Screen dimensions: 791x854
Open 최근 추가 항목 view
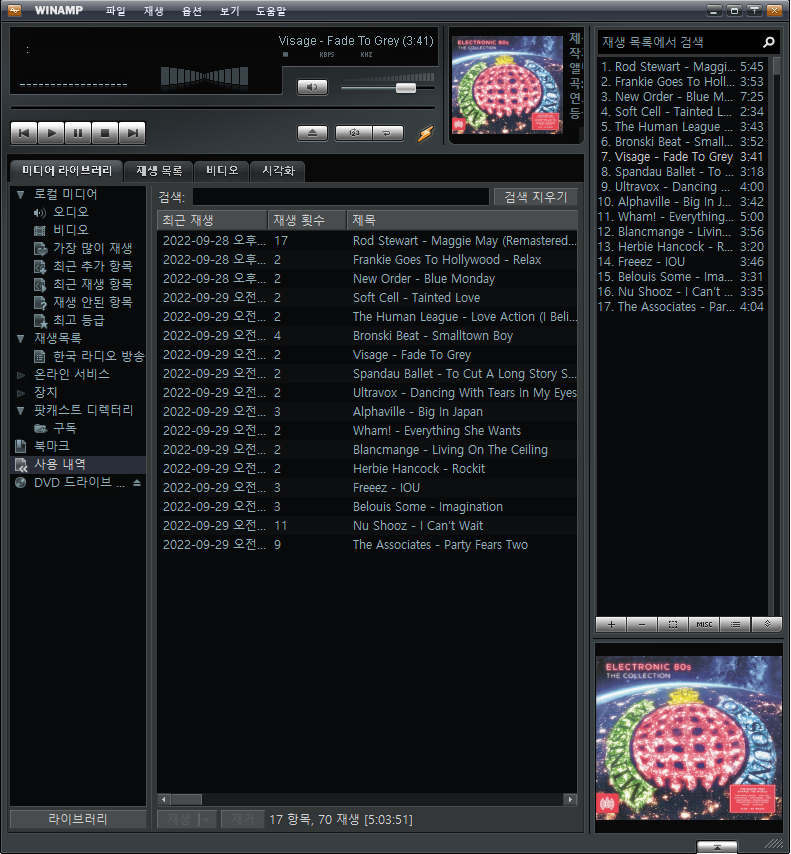tap(92, 266)
